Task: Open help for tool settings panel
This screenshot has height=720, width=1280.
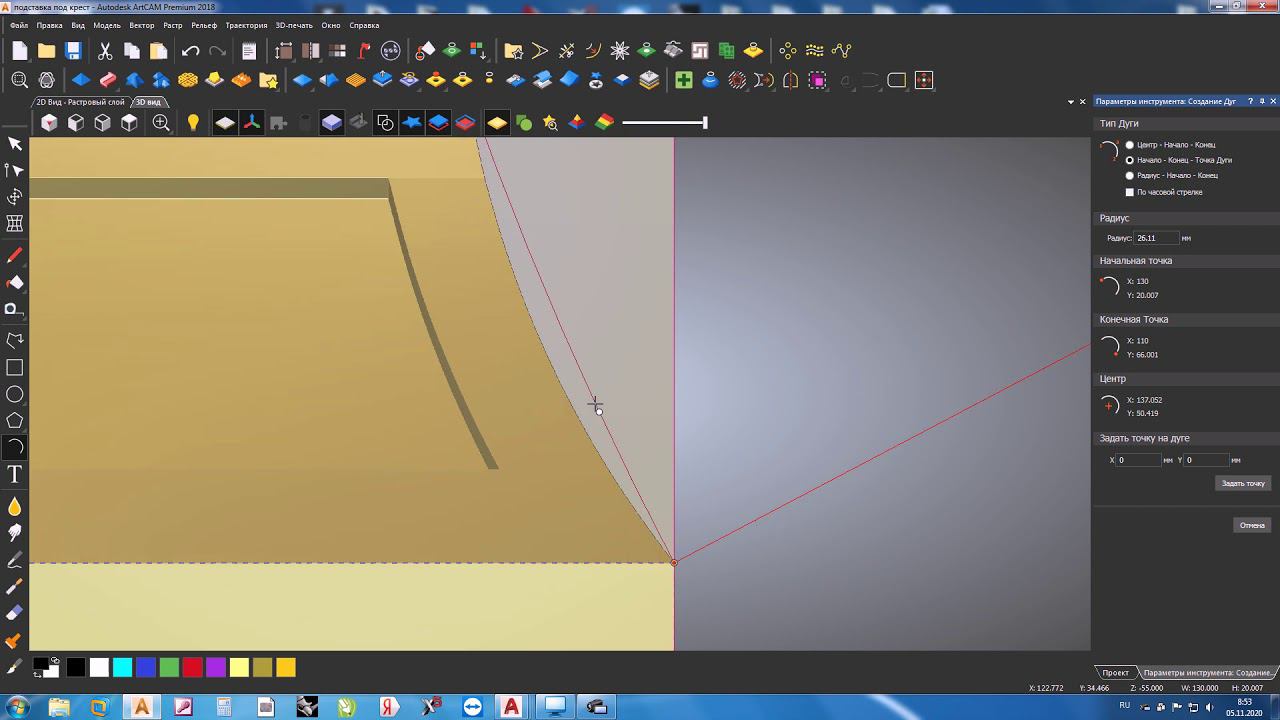Action: pos(1251,101)
